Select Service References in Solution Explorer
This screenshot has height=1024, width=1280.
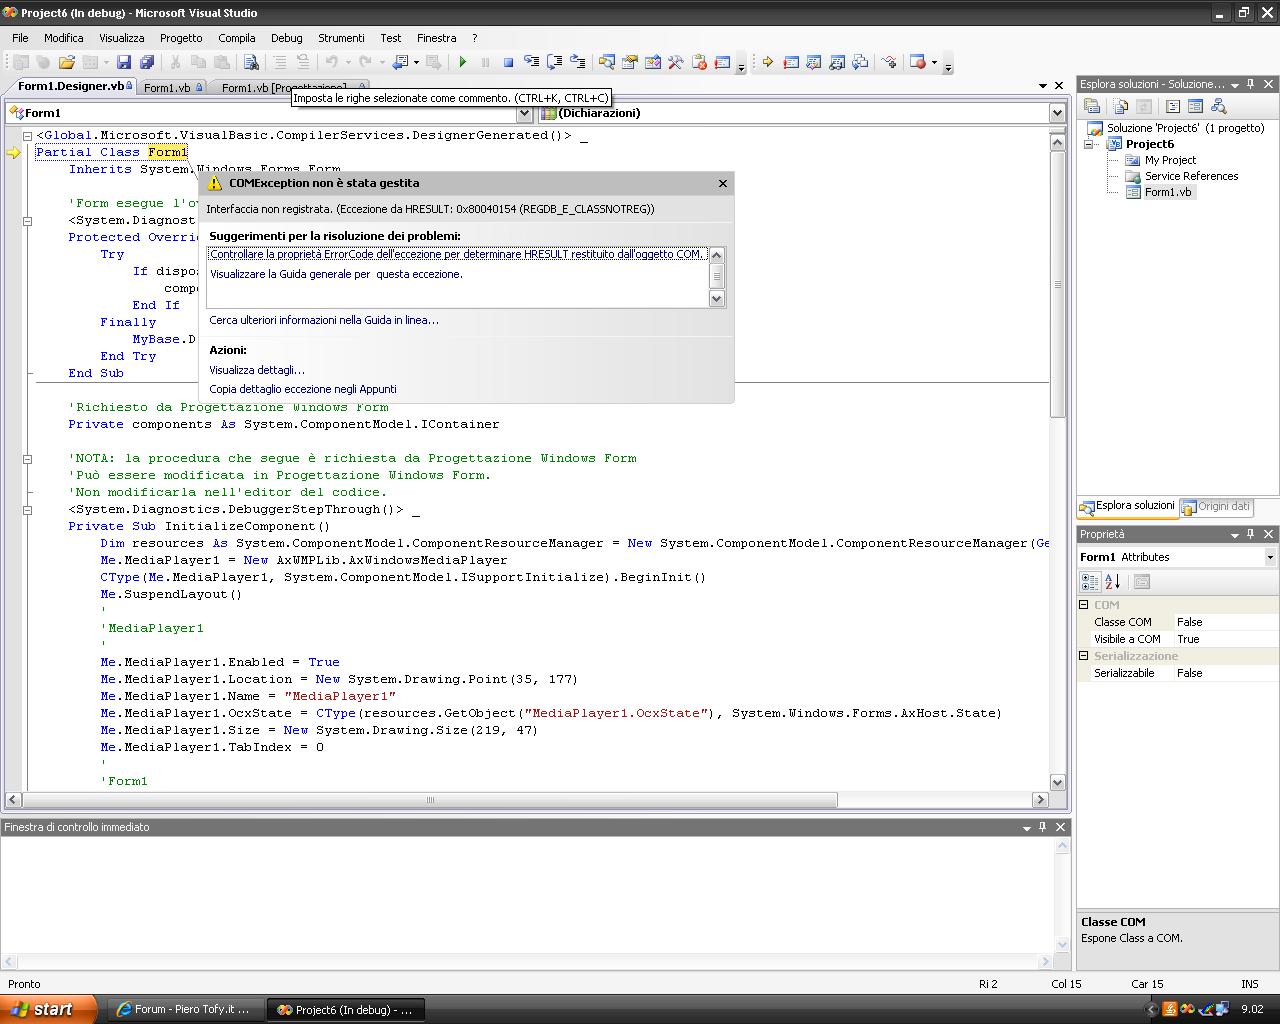pyautogui.click(x=1191, y=176)
